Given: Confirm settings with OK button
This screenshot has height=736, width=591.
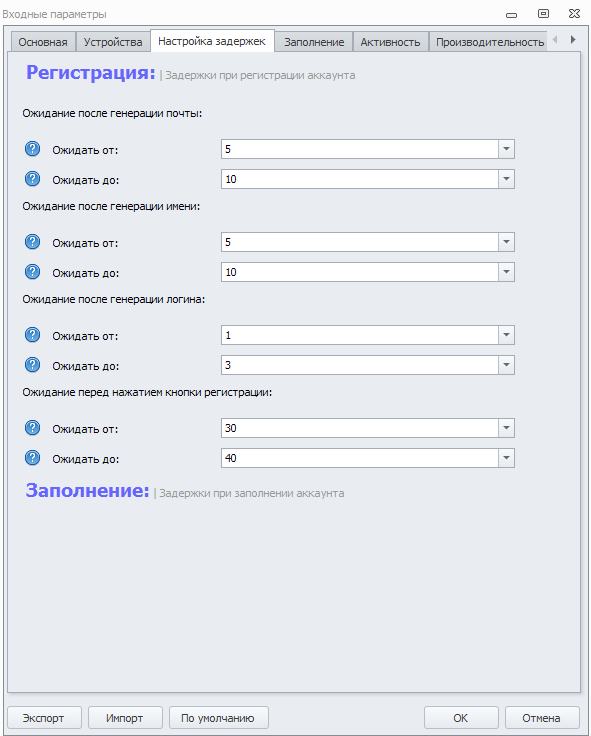Looking at the screenshot, I should click(461, 718).
